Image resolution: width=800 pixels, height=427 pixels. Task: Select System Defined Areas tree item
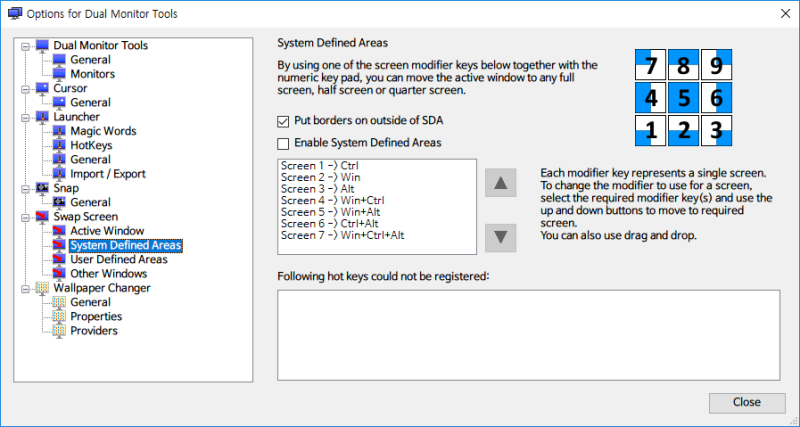pyautogui.click(x=126, y=245)
